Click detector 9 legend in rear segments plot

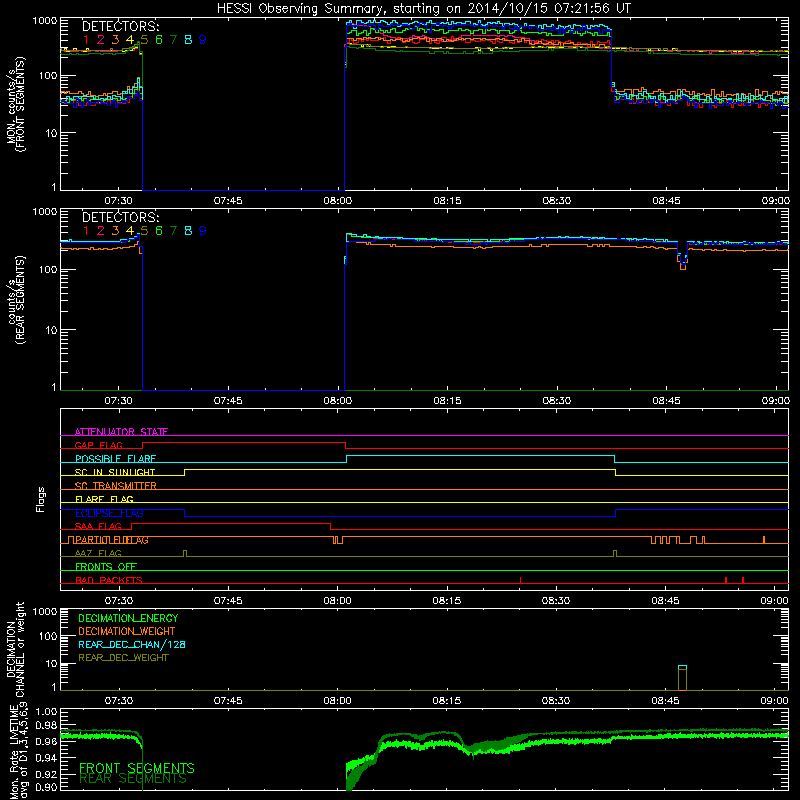[x=203, y=231]
